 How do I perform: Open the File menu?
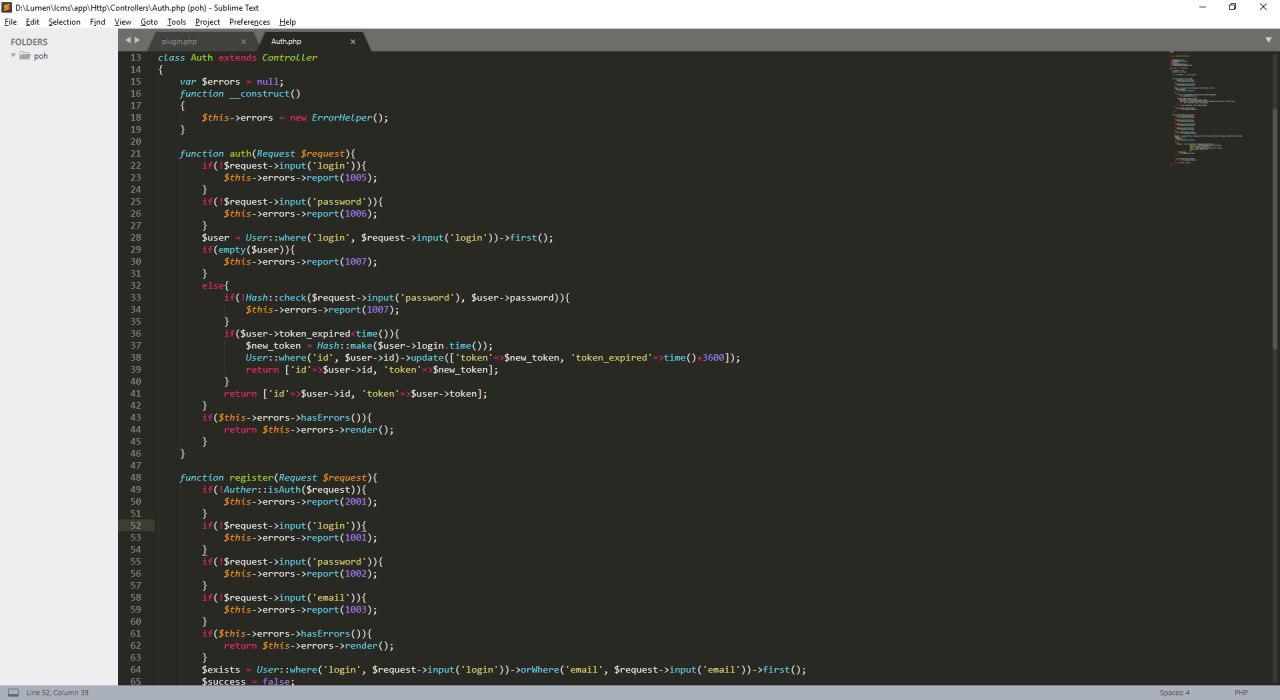click(x=10, y=22)
